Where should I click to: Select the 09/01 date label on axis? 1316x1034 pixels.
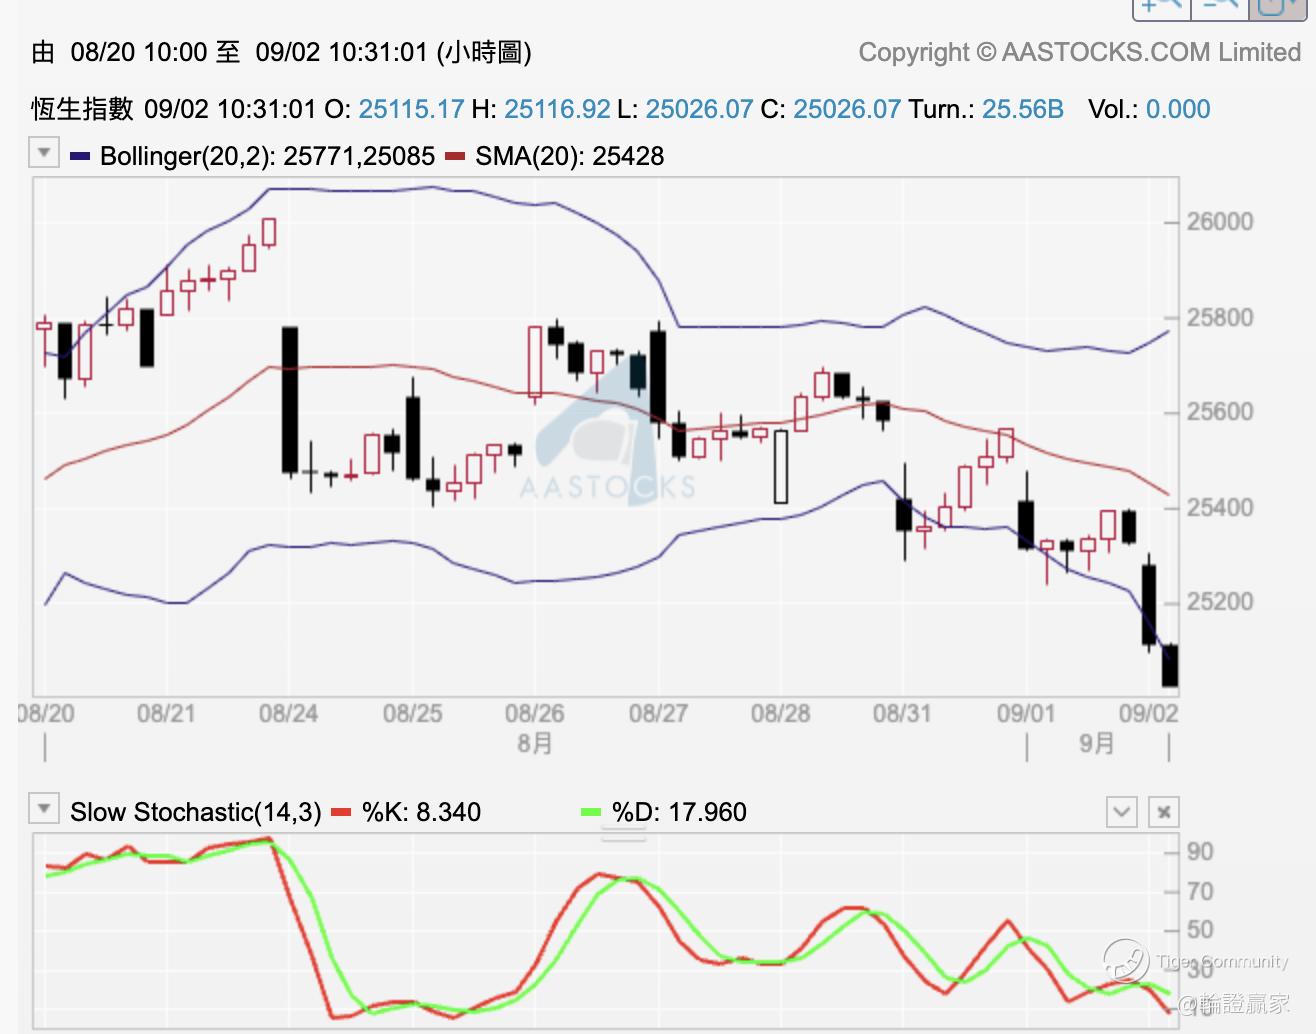tap(1026, 714)
